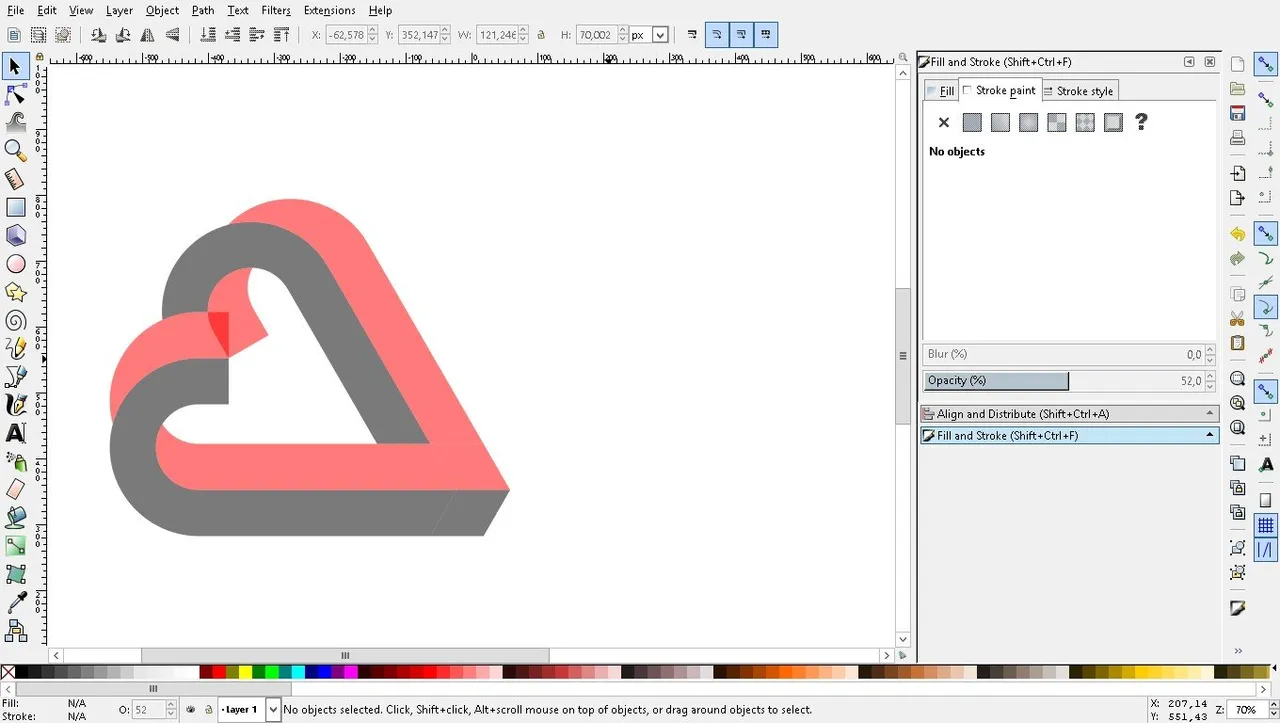Toggle Layer 1 lock icon
Viewport: 1280px width, 723px height.
208,710
